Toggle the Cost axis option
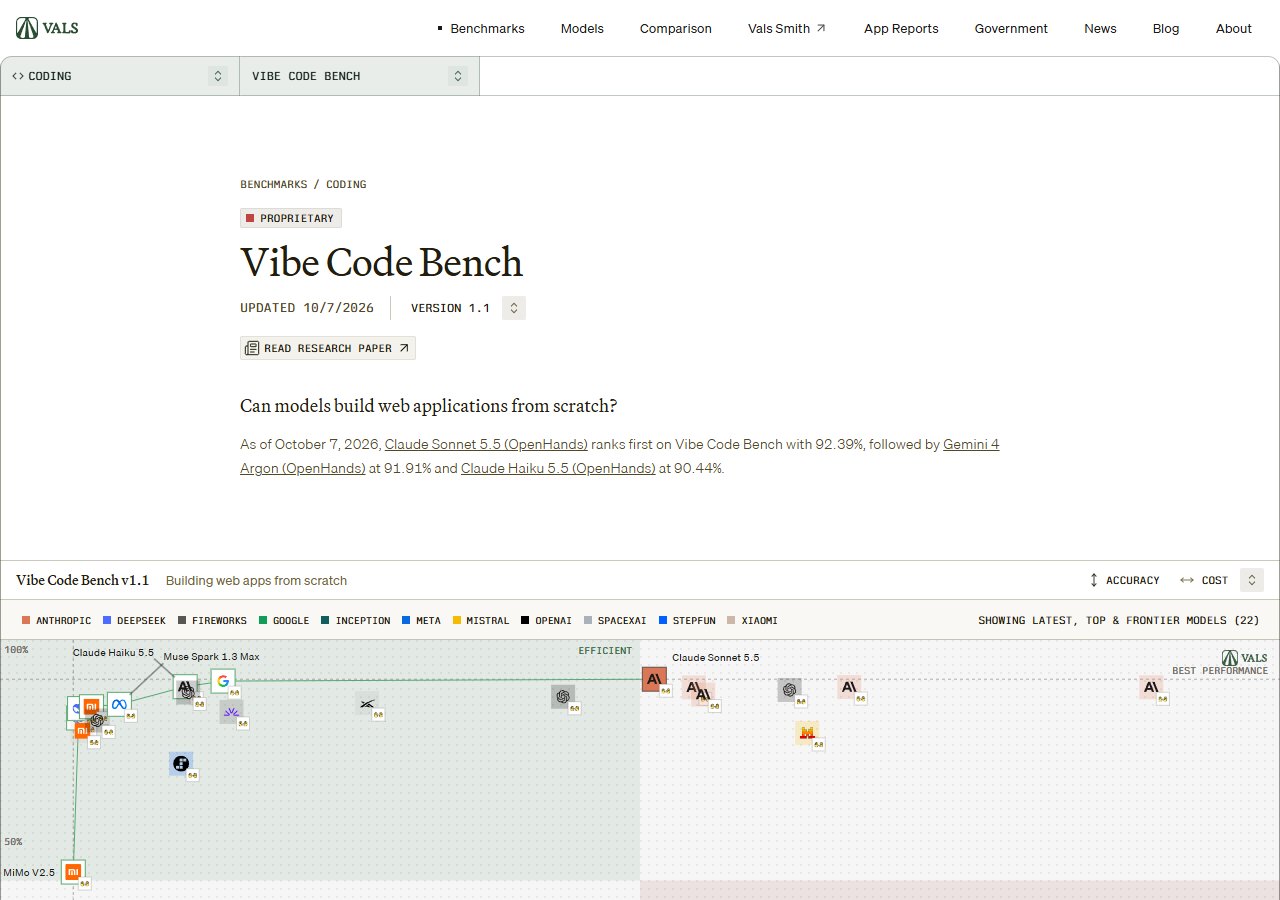This screenshot has height=900, width=1280. pos(1204,580)
